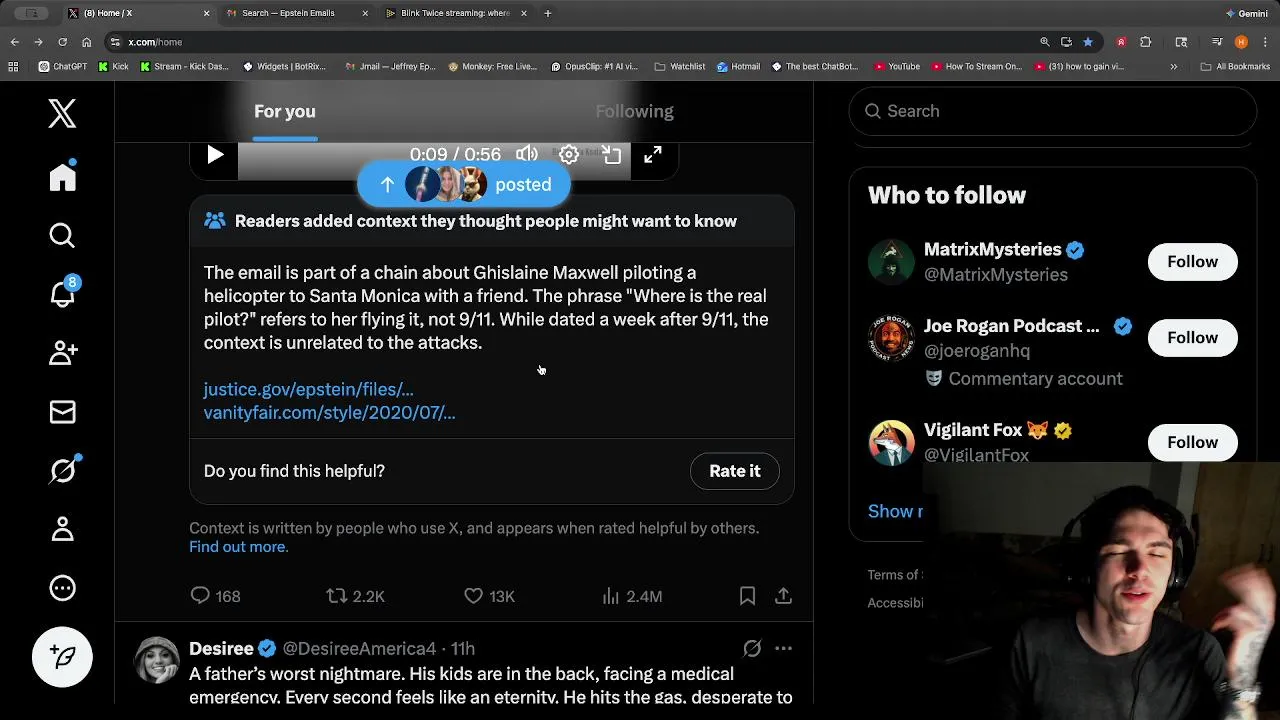Open MatrixMysteries profile avatar
Screen dimensions: 1280x720
tap(891, 262)
